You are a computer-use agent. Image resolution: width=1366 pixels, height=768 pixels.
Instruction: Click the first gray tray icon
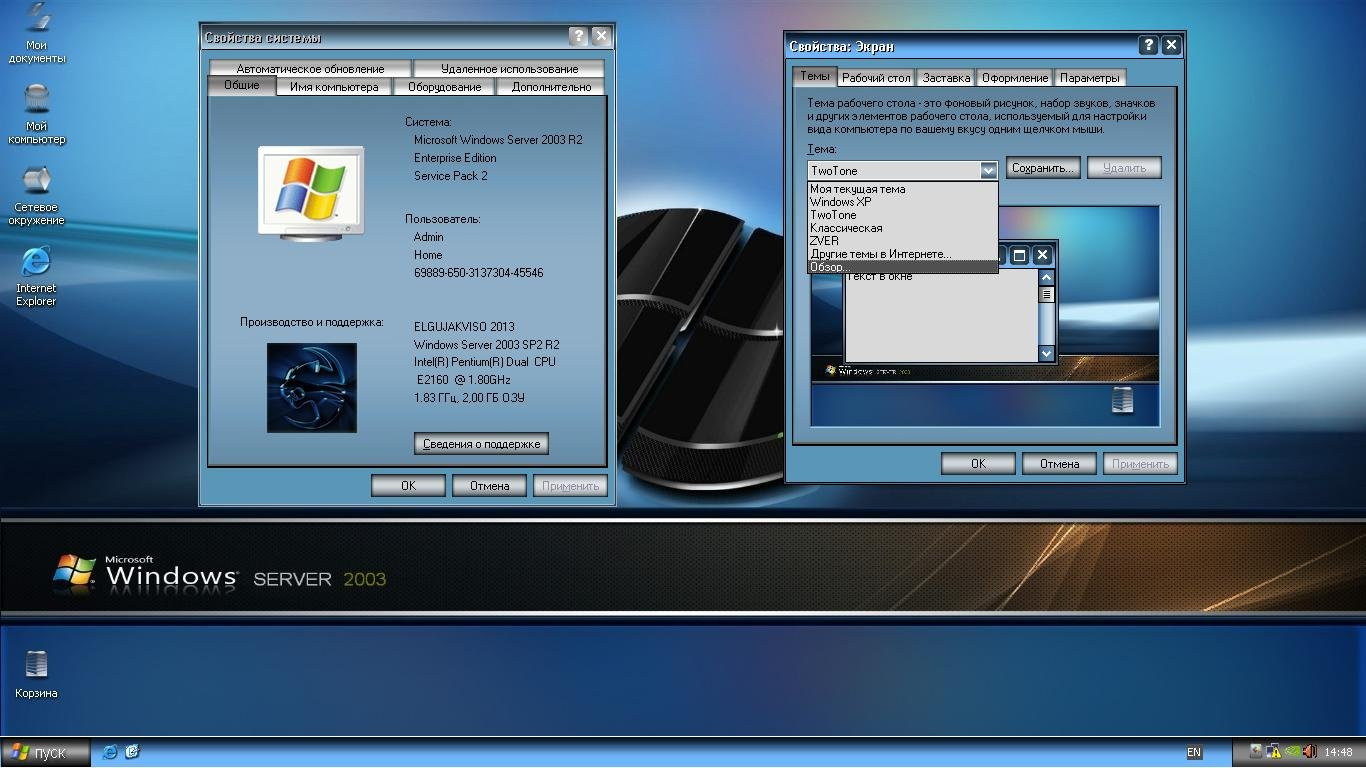point(1256,752)
